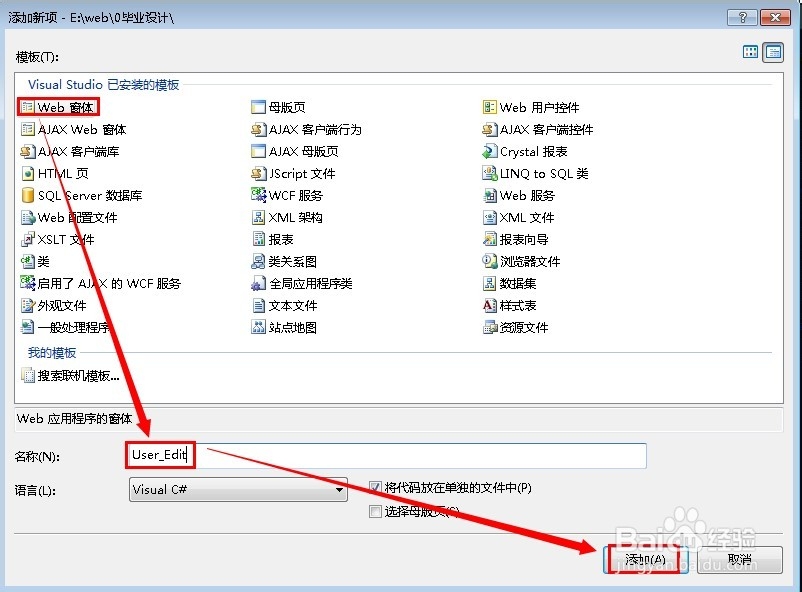Select 全局应用程序类 template
Screen dimensions: 802x592
coord(302,283)
